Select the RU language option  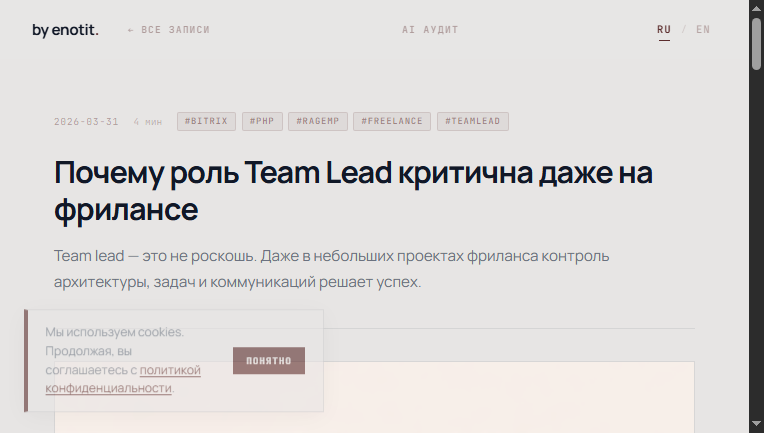coord(664,30)
